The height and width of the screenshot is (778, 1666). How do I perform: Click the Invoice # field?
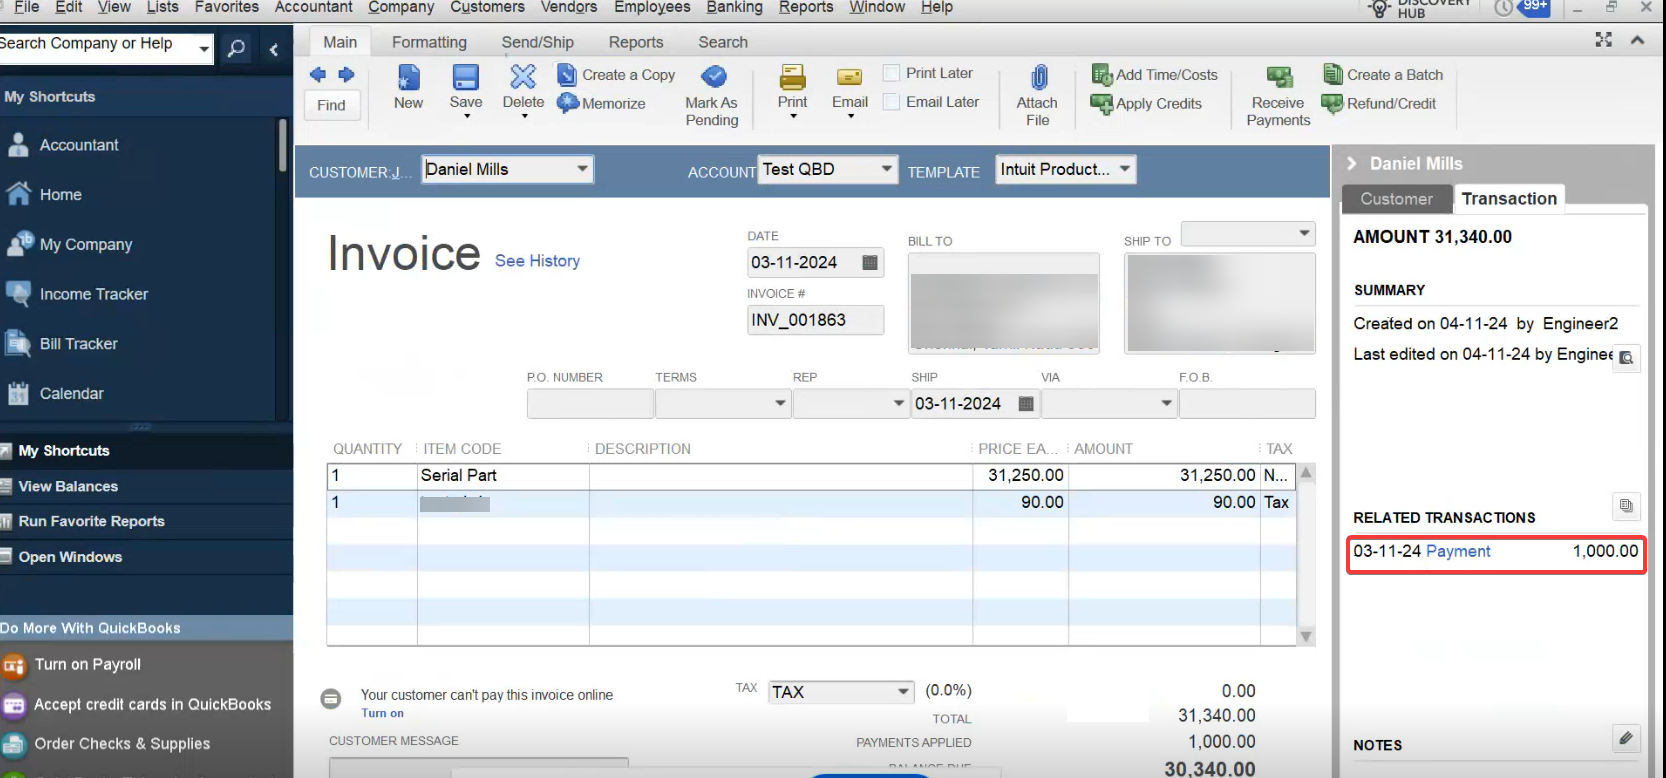coord(815,320)
